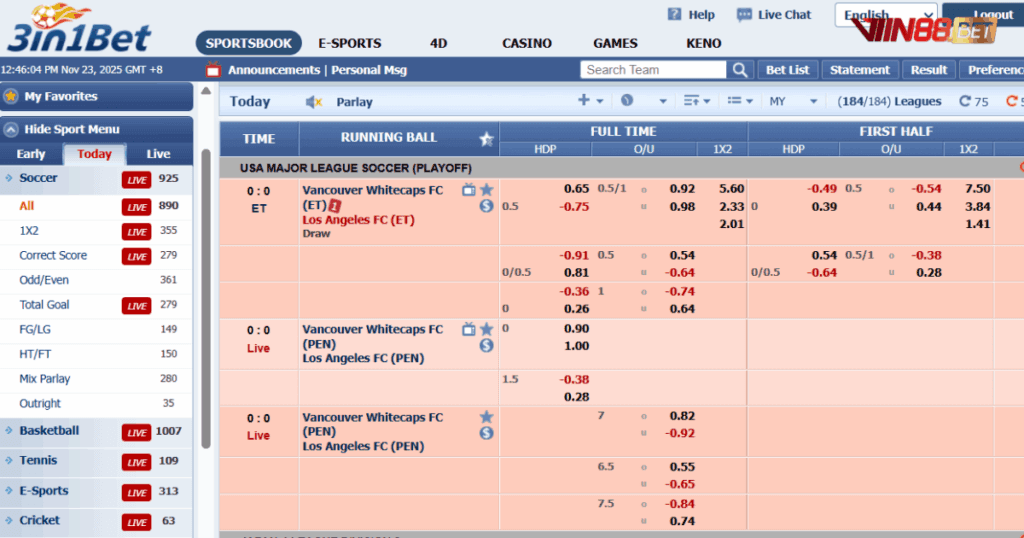
Task: Collapse the Hide Sport Menu section
Action: pyautogui.click(x=11, y=129)
